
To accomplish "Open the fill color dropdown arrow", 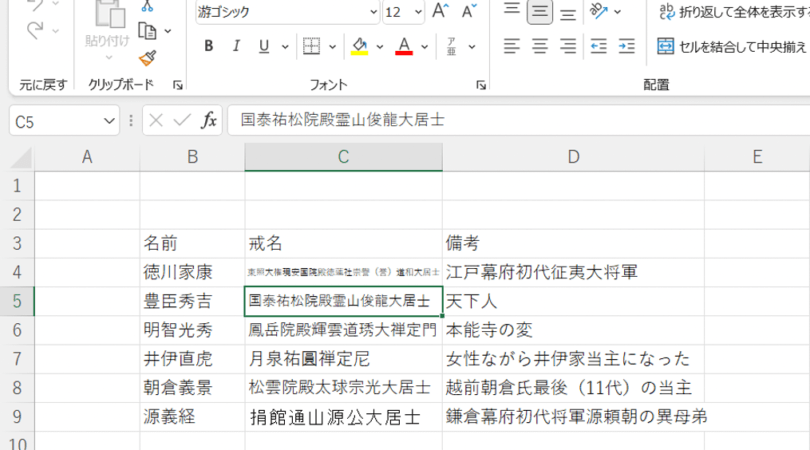I will [380, 47].
